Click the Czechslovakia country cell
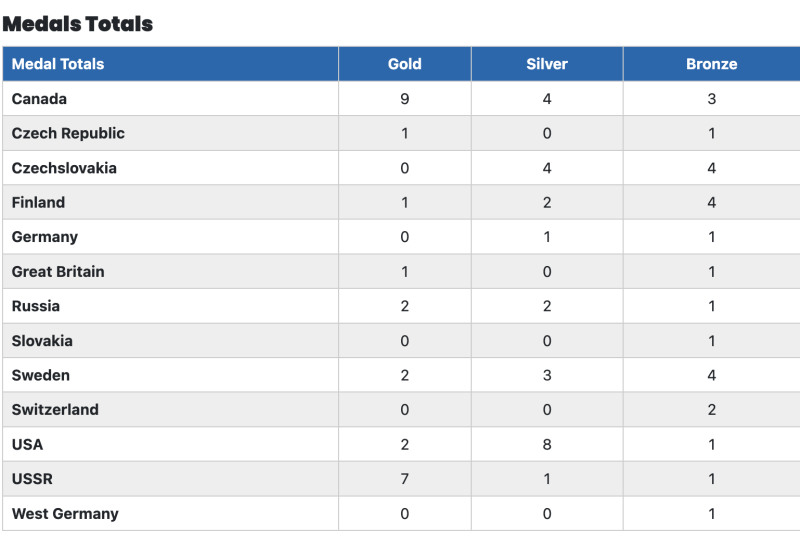Image resolution: width=800 pixels, height=533 pixels. click(64, 168)
